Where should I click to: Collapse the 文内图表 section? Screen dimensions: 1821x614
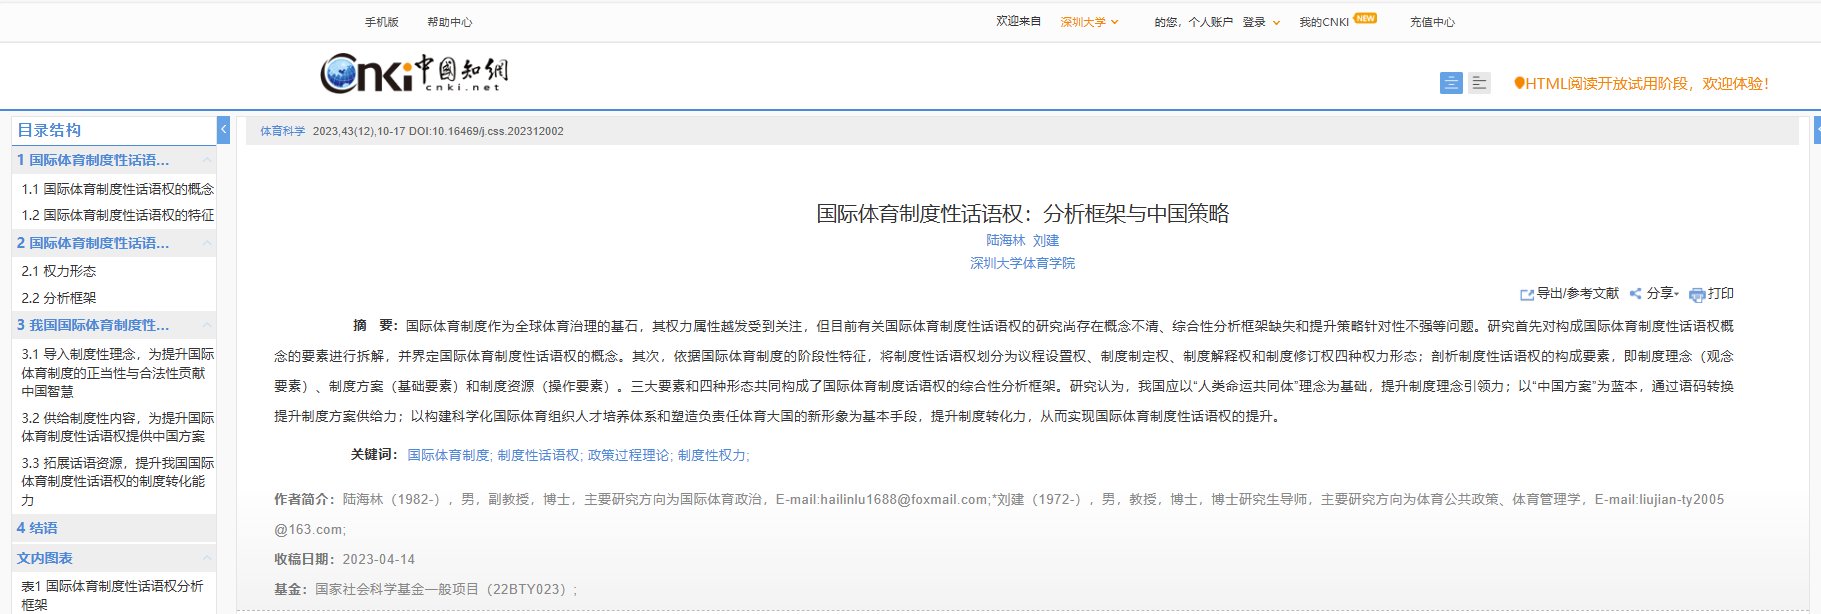tap(207, 558)
